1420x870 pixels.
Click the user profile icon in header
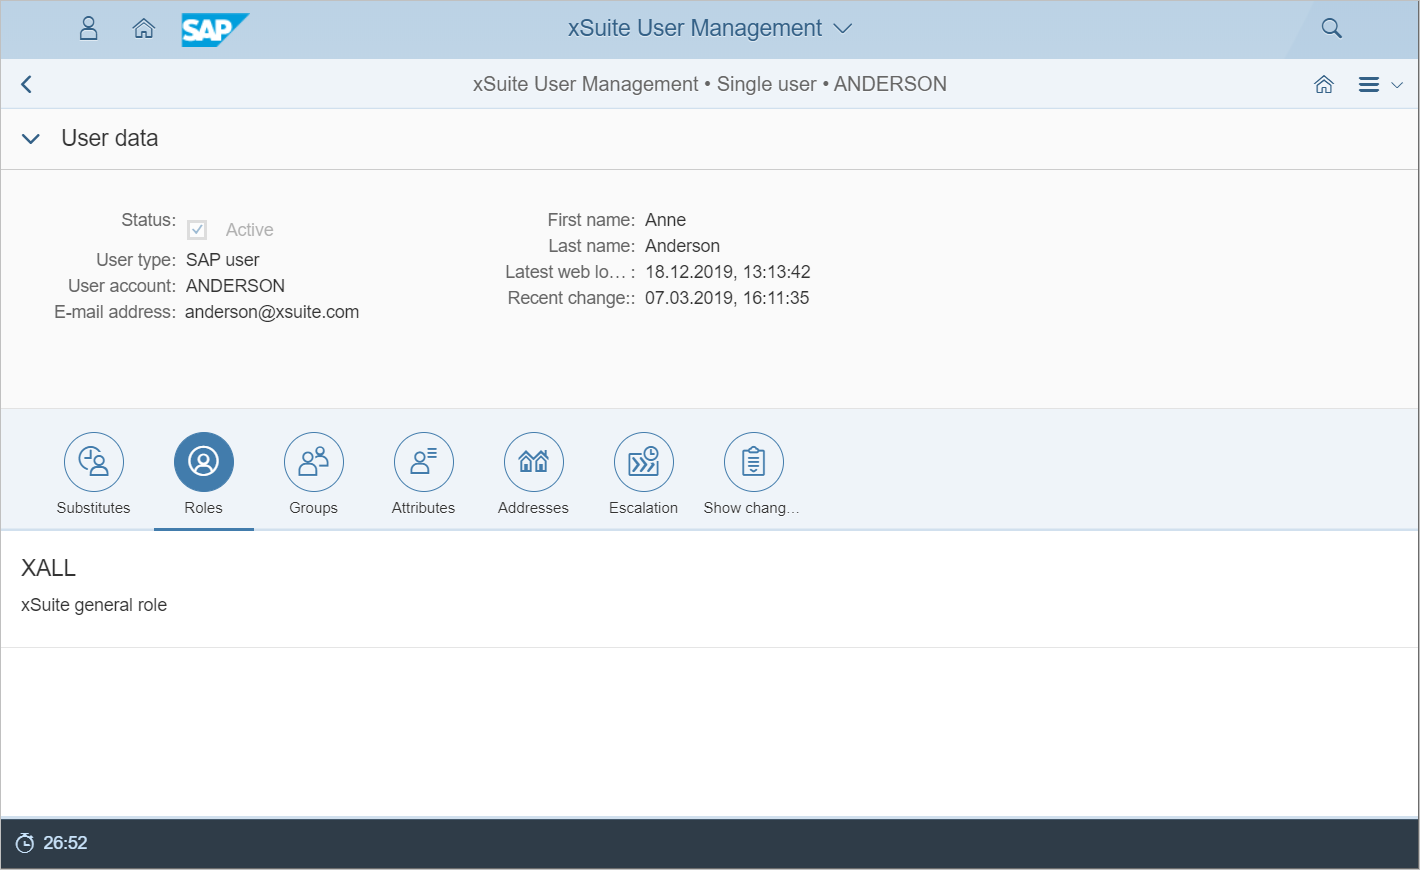[89, 28]
